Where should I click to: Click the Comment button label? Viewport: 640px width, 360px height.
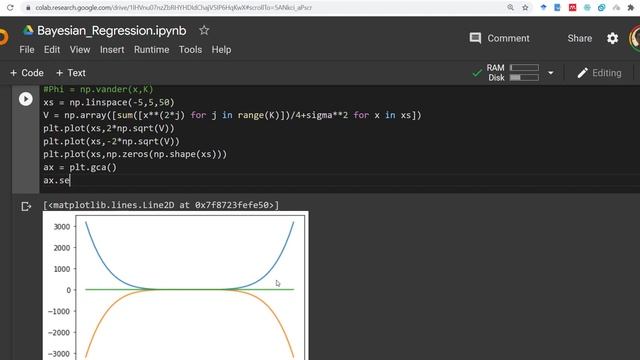click(508, 38)
